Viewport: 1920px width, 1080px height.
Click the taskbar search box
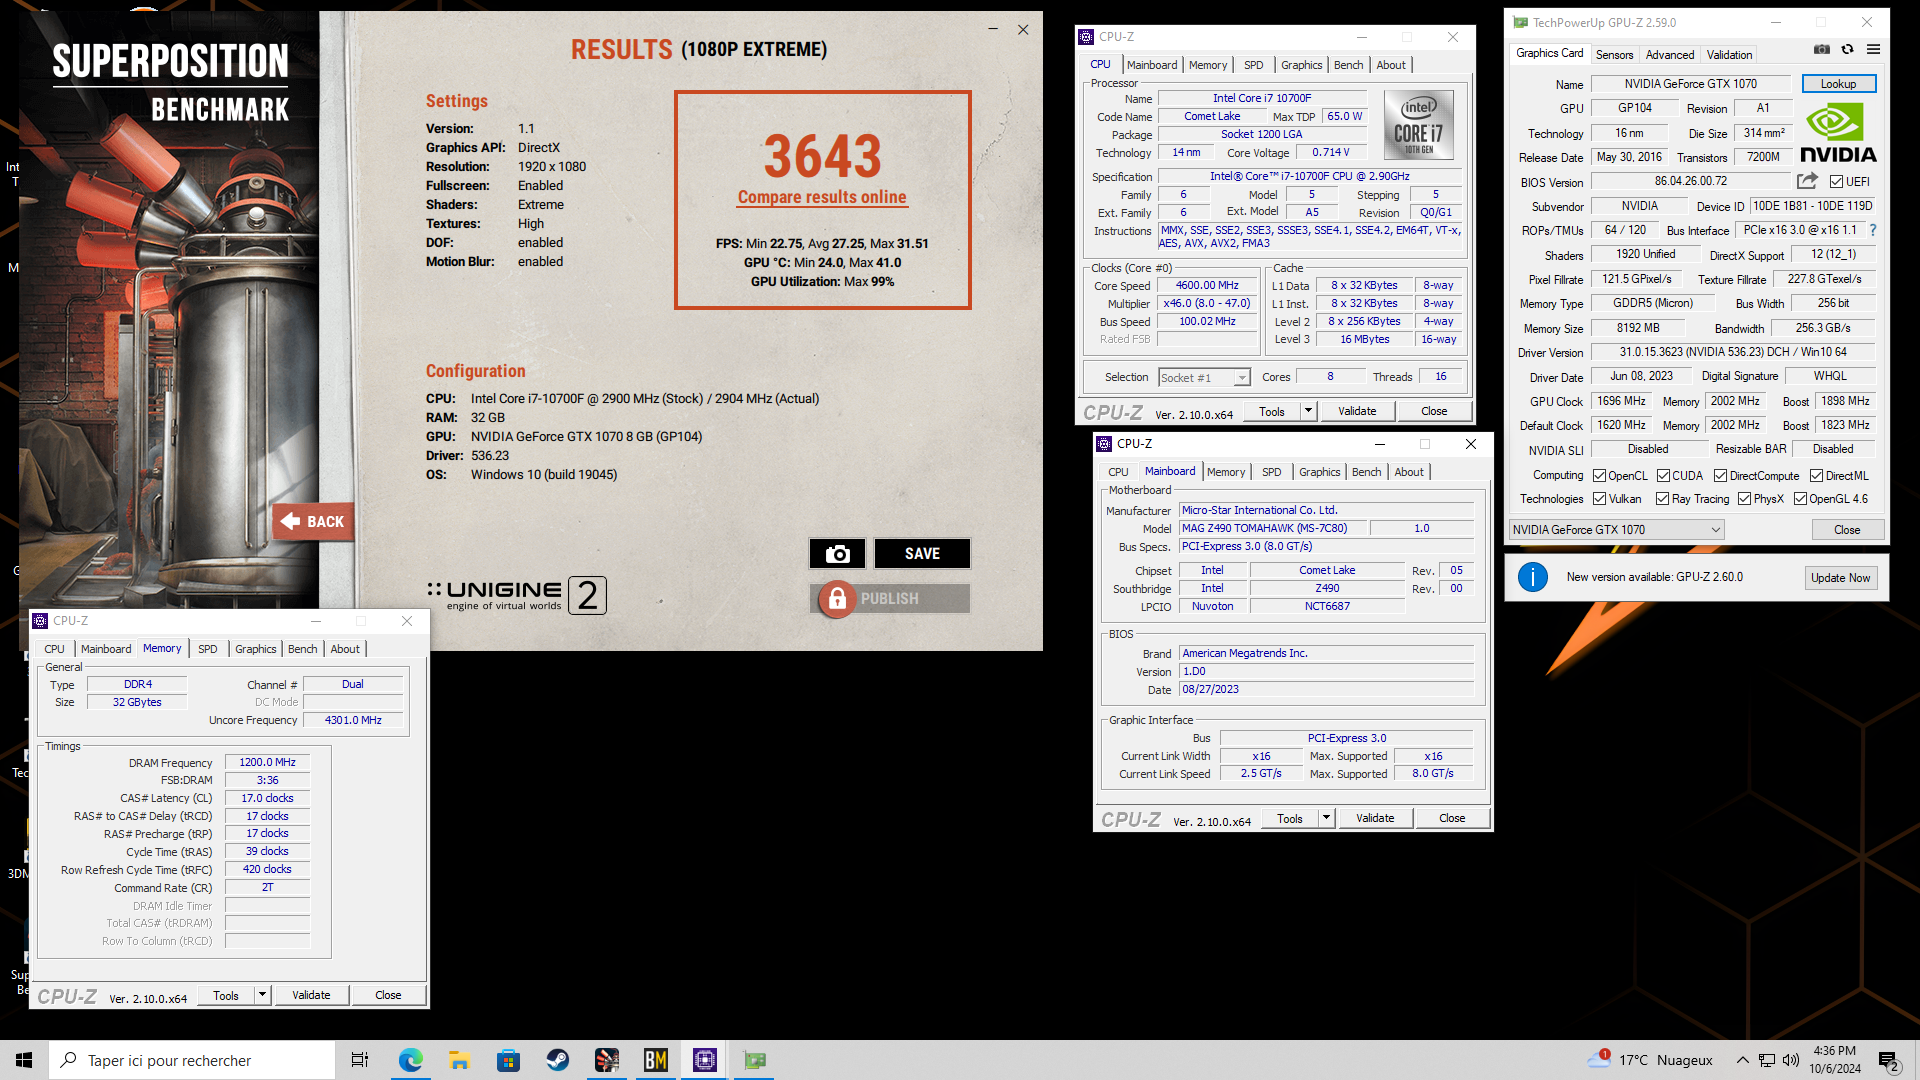coord(192,1060)
